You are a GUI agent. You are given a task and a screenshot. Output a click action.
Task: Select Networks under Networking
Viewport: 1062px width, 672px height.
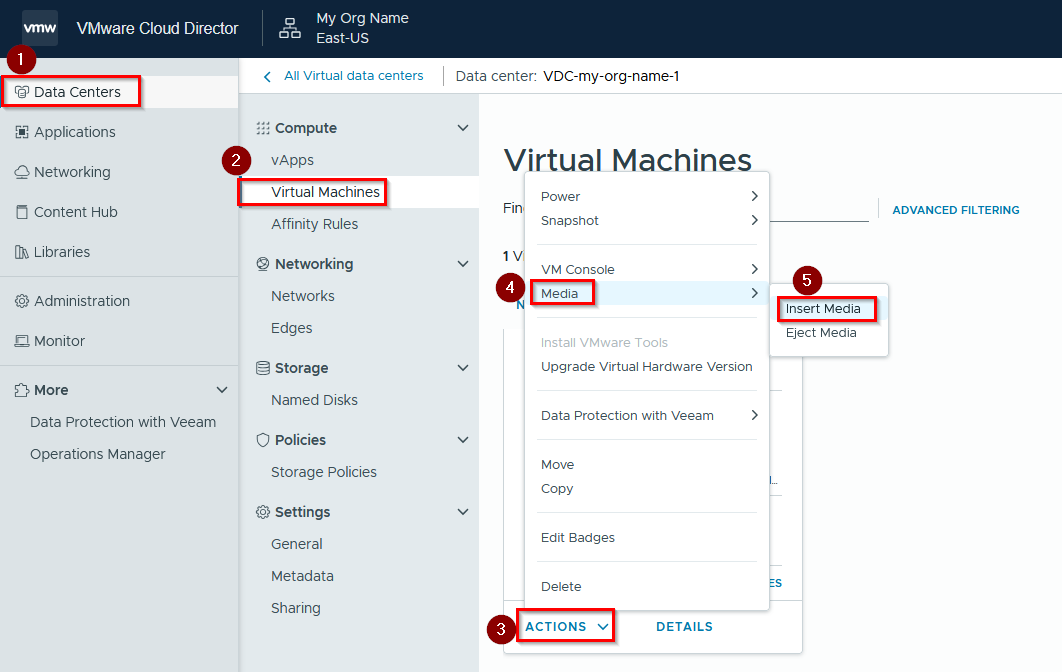pyautogui.click(x=303, y=296)
